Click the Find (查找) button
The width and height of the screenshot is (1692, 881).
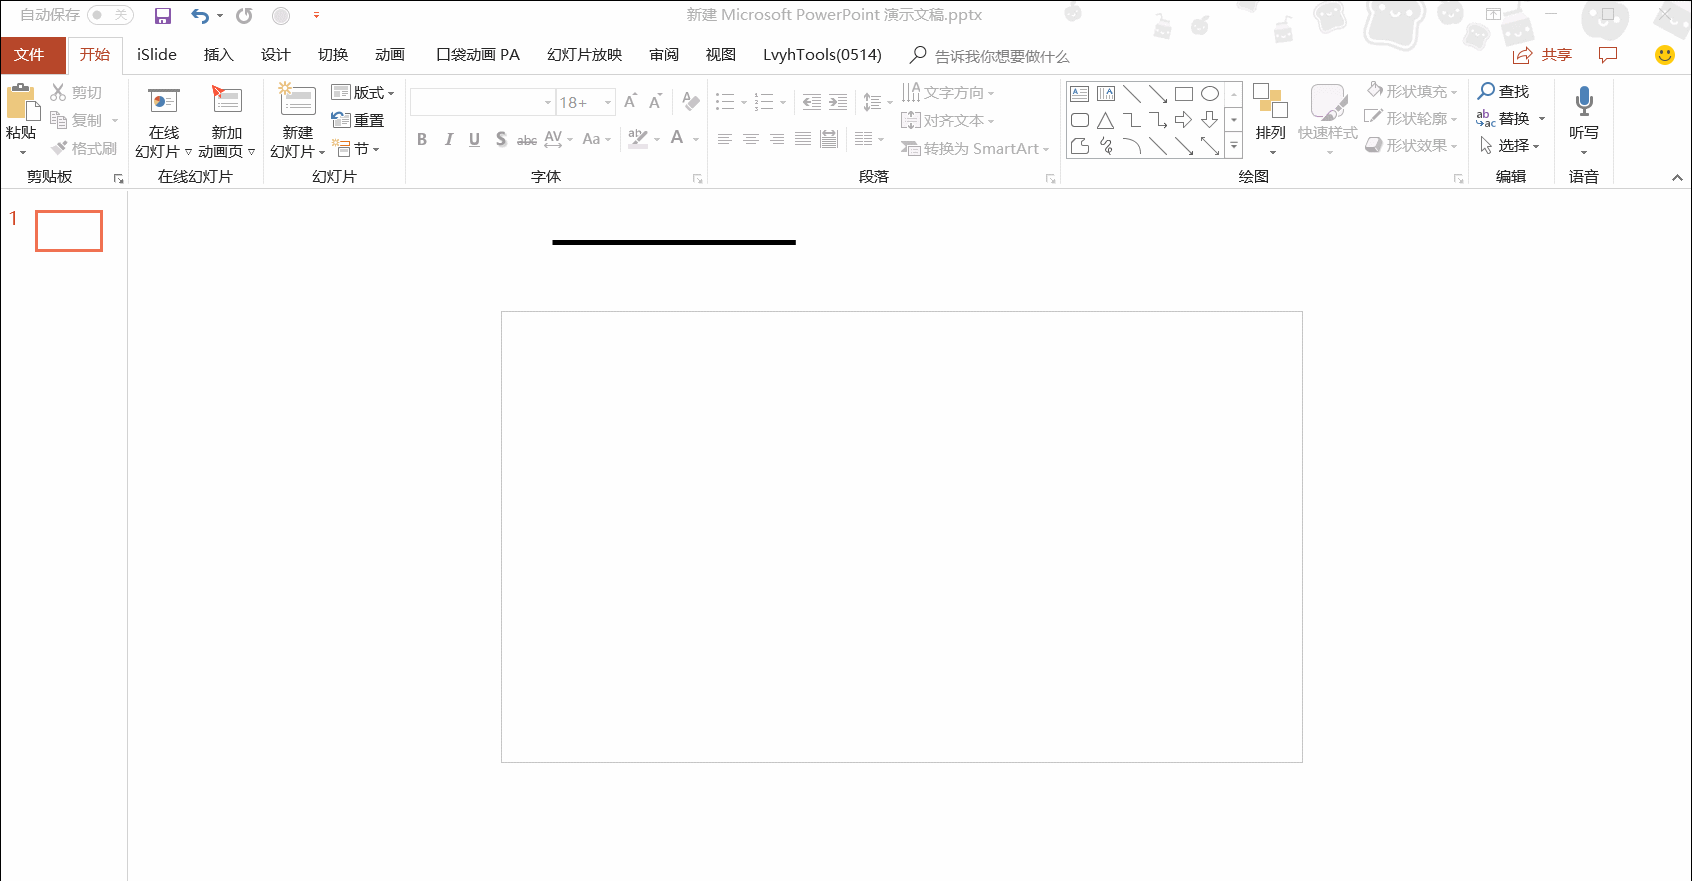1504,92
